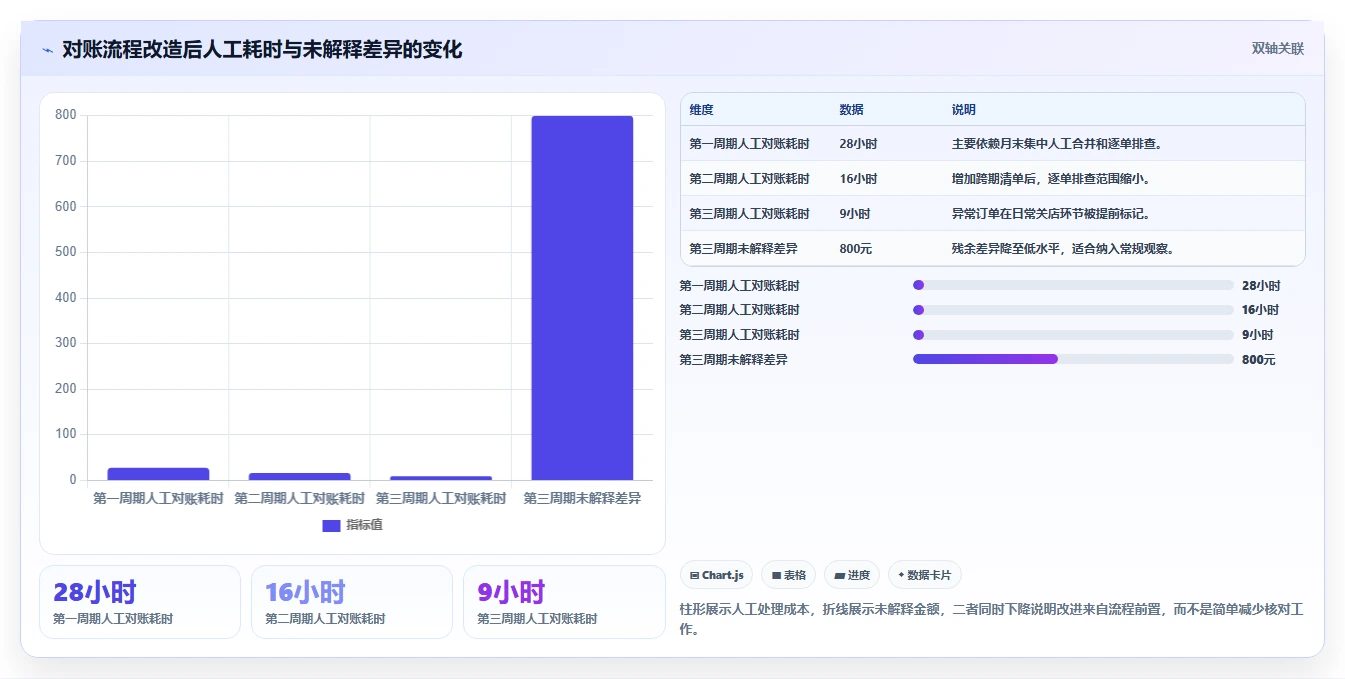Click the 800 tick on the chart y-axis
This screenshot has height=679, width=1345.
tap(65, 115)
